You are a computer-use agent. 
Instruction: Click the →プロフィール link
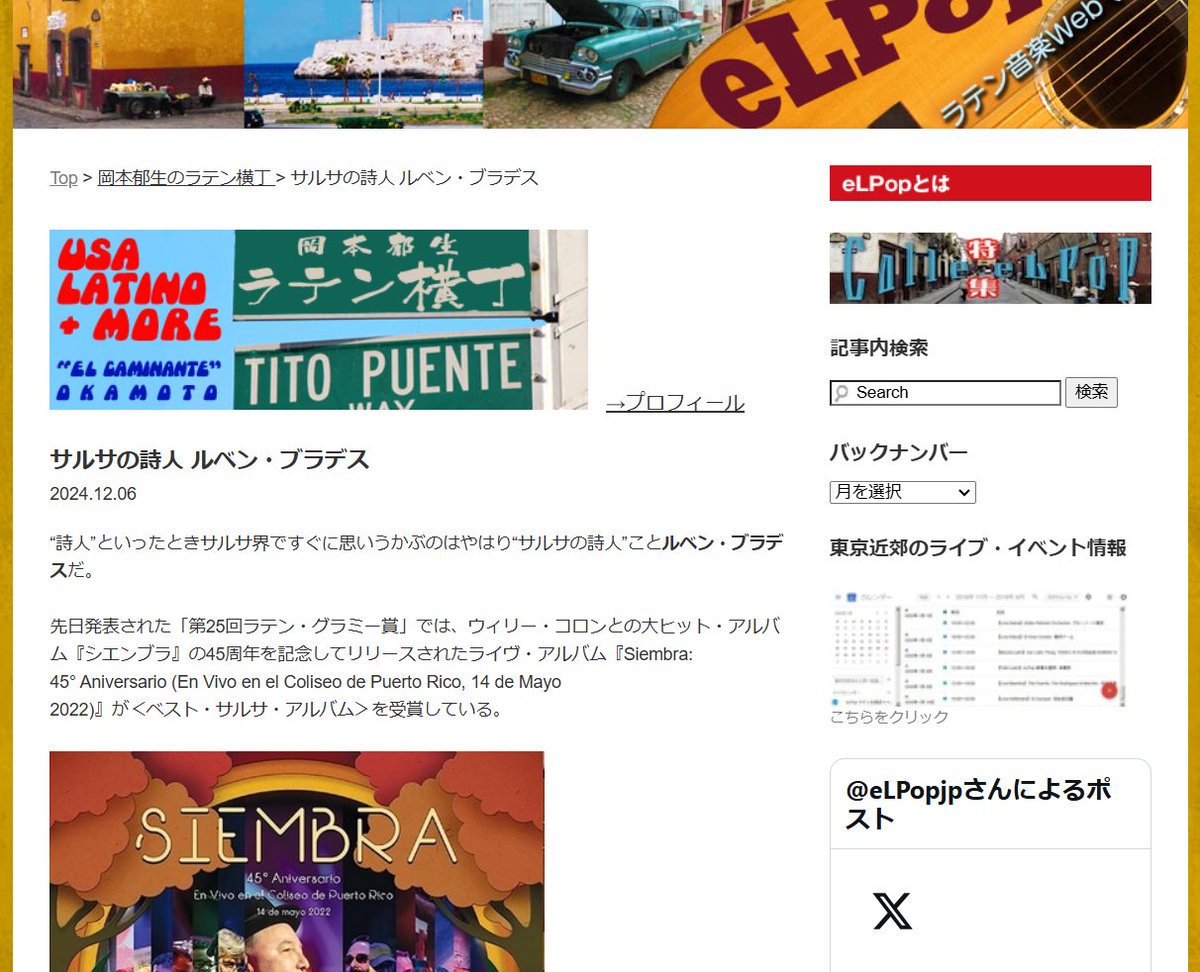pos(675,403)
